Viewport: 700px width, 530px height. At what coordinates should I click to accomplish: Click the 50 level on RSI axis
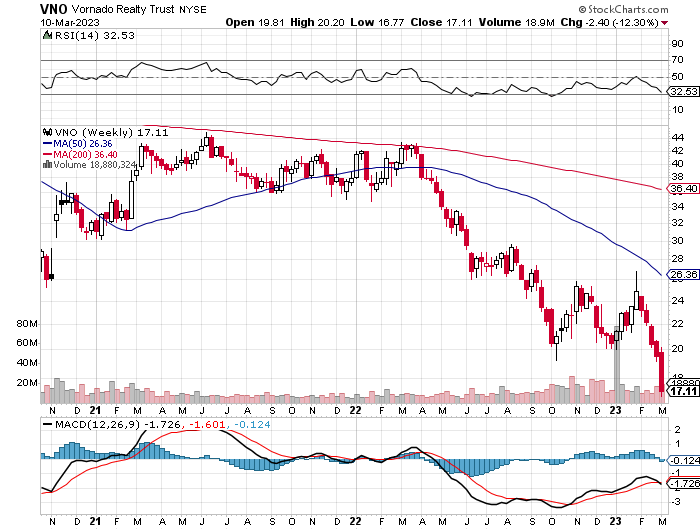click(x=677, y=76)
